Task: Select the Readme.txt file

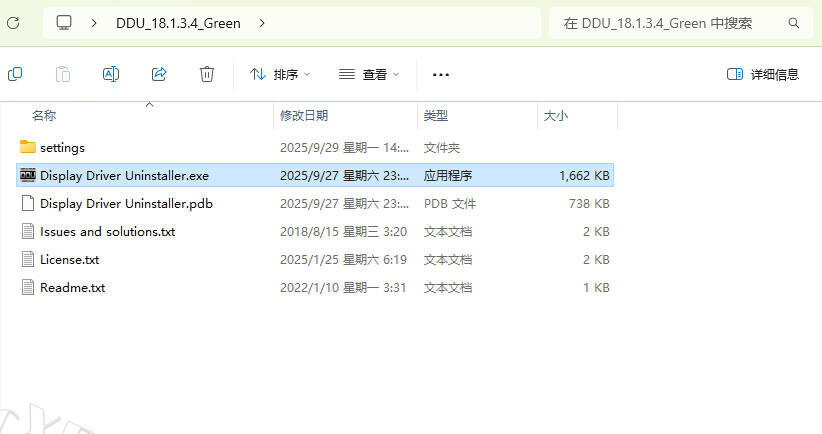Action: [72, 287]
